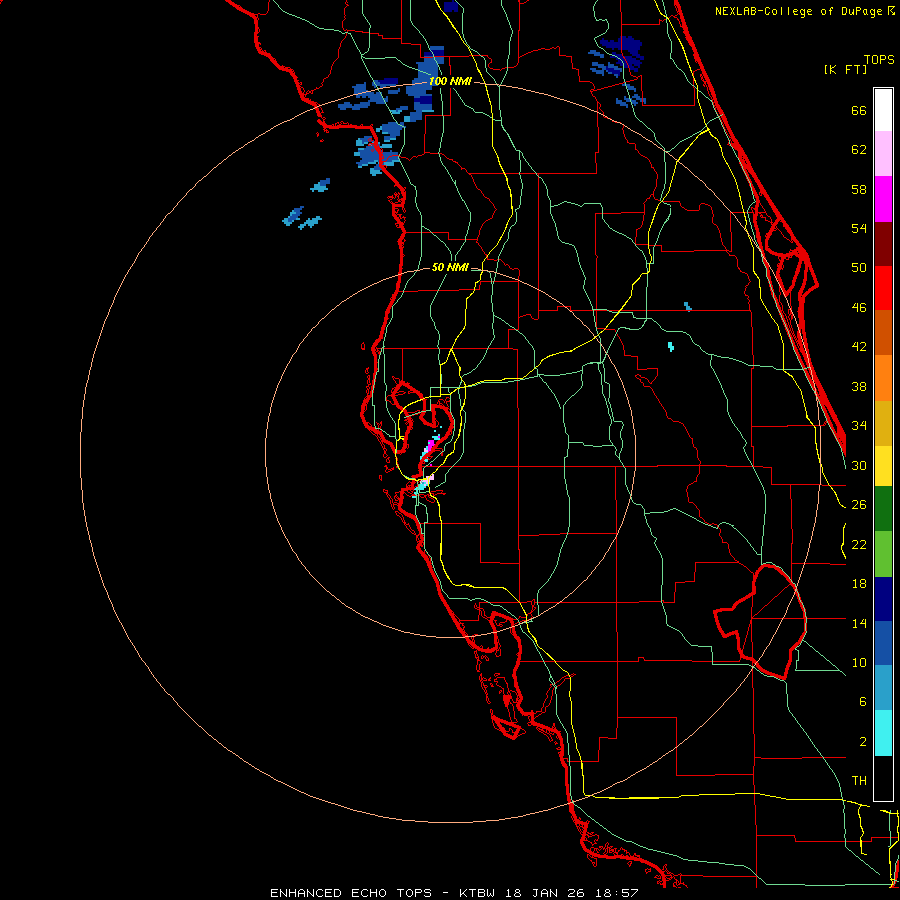The image size is (900, 900).
Task: Click the "TH" threshold legend label
Action: point(859,781)
